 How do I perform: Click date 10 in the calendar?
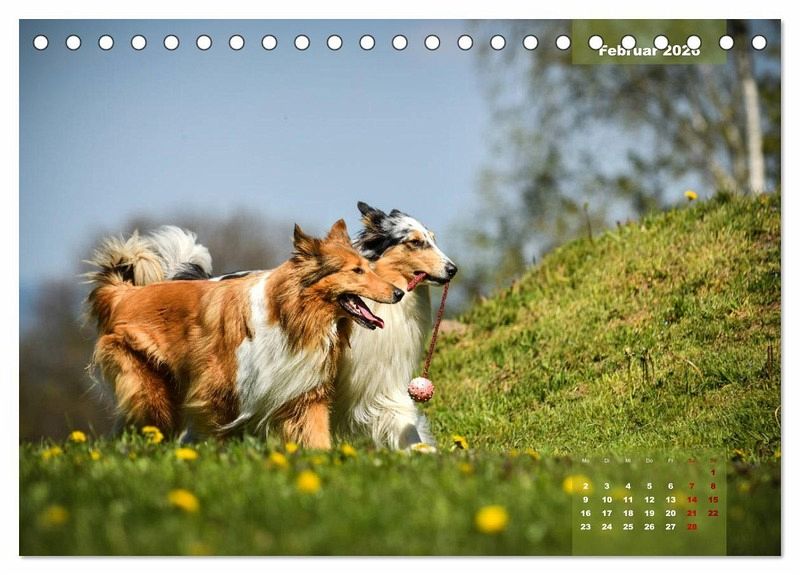tap(606, 499)
